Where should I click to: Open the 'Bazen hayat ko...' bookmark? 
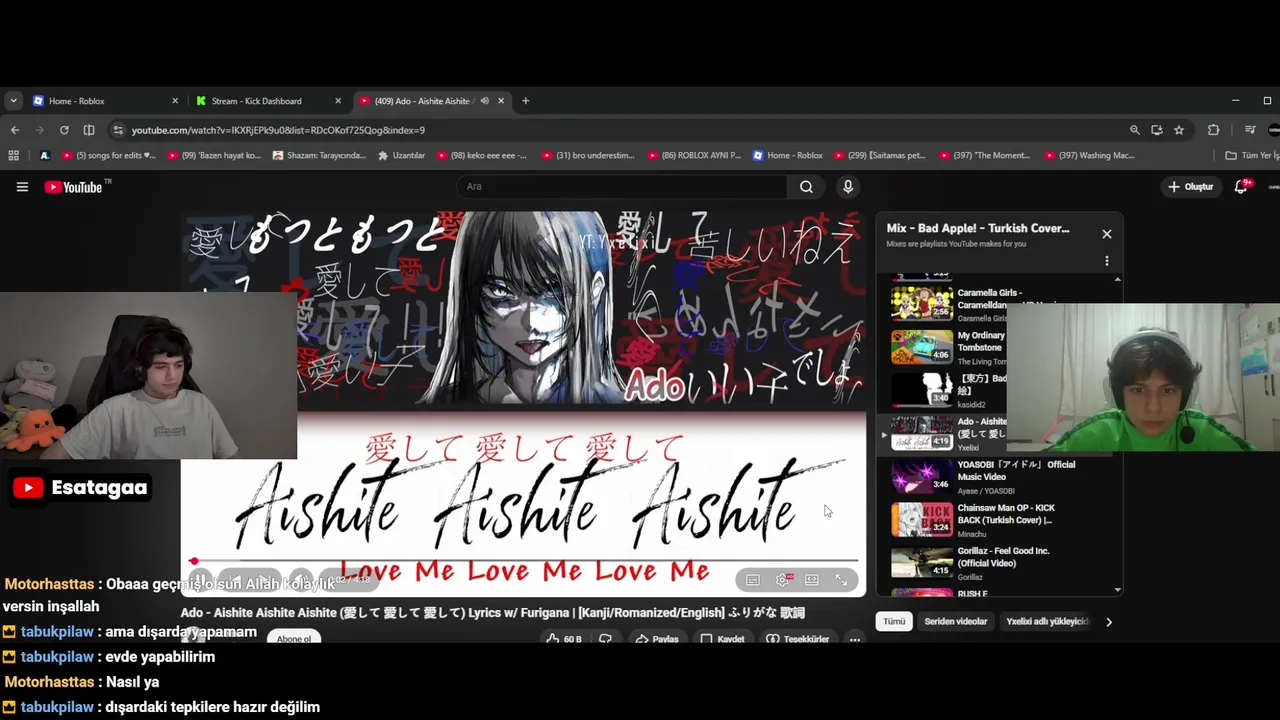[214, 155]
